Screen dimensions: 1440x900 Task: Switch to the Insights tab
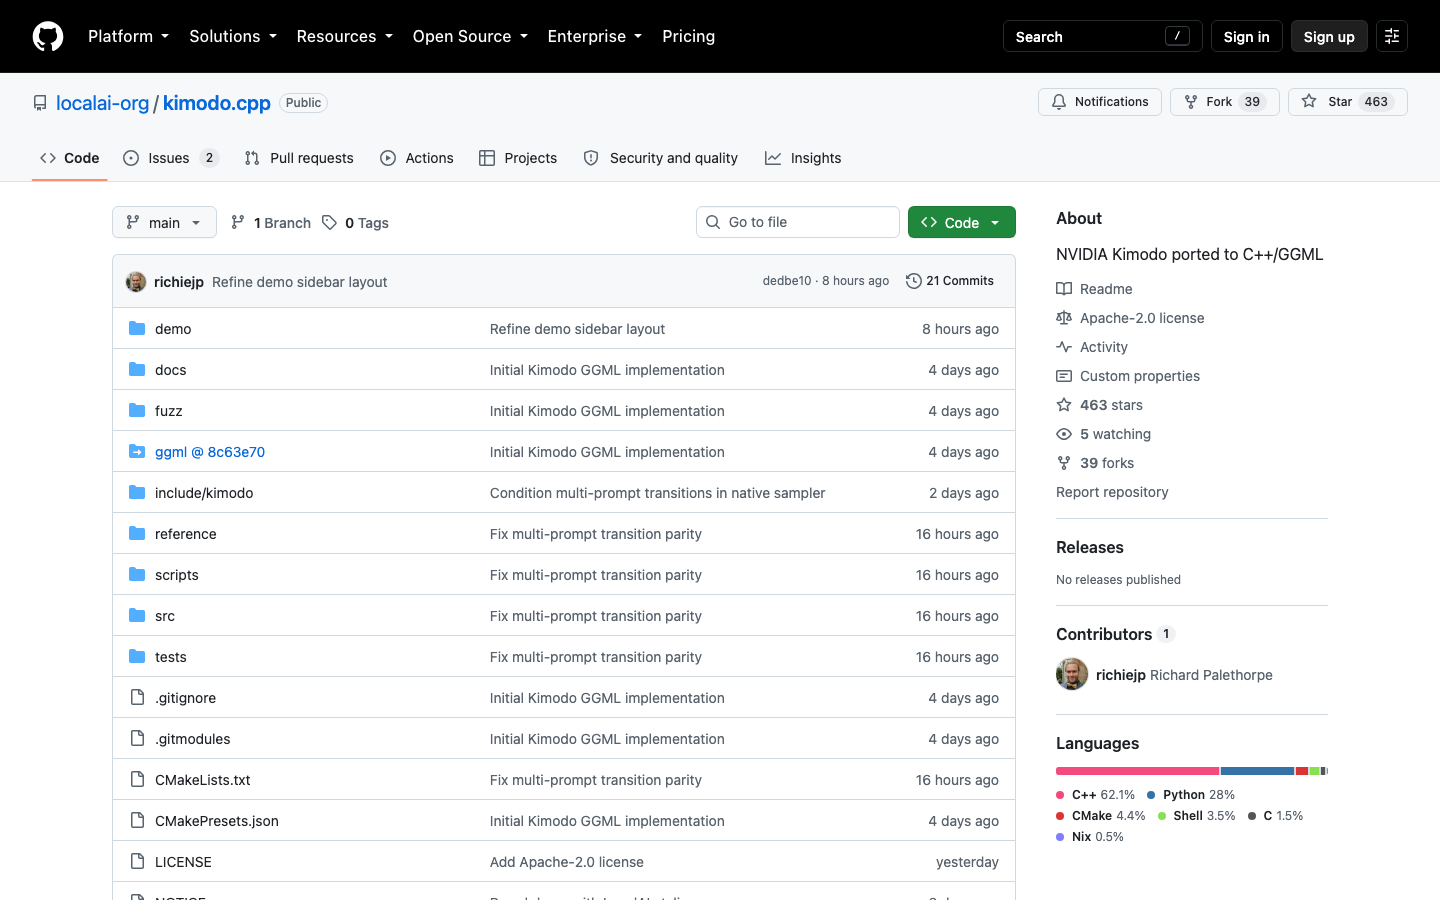coord(803,158)
